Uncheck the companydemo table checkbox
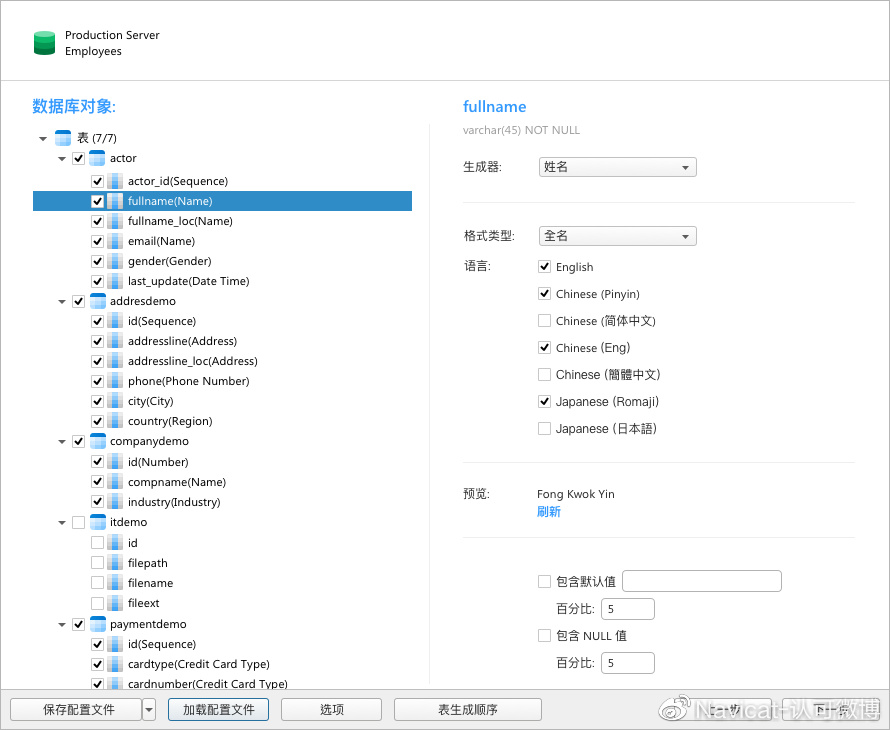Screen dimensions: 890x730 (x=78, y=442)
